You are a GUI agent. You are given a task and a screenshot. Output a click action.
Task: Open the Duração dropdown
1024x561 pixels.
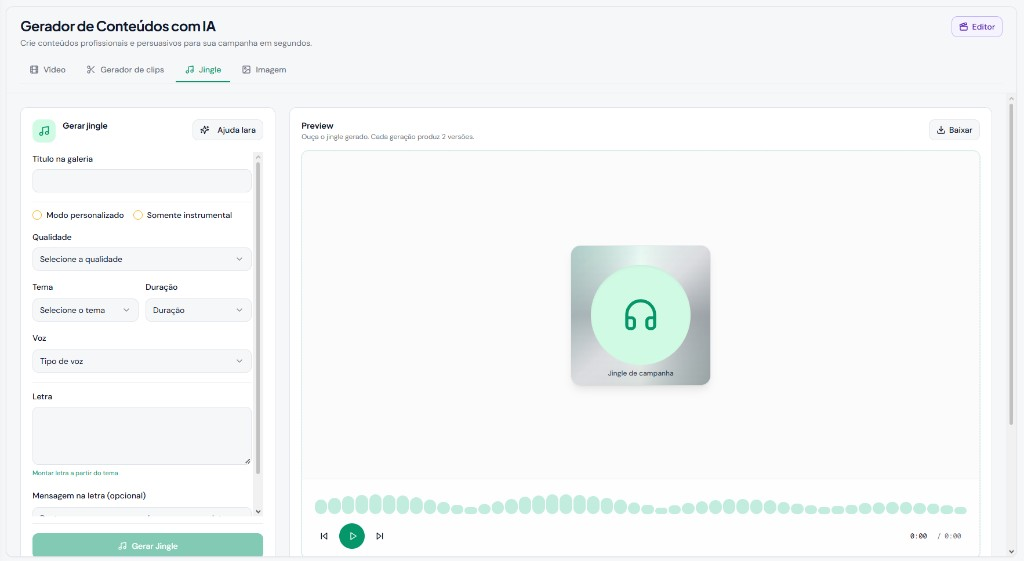coord(199,310)
